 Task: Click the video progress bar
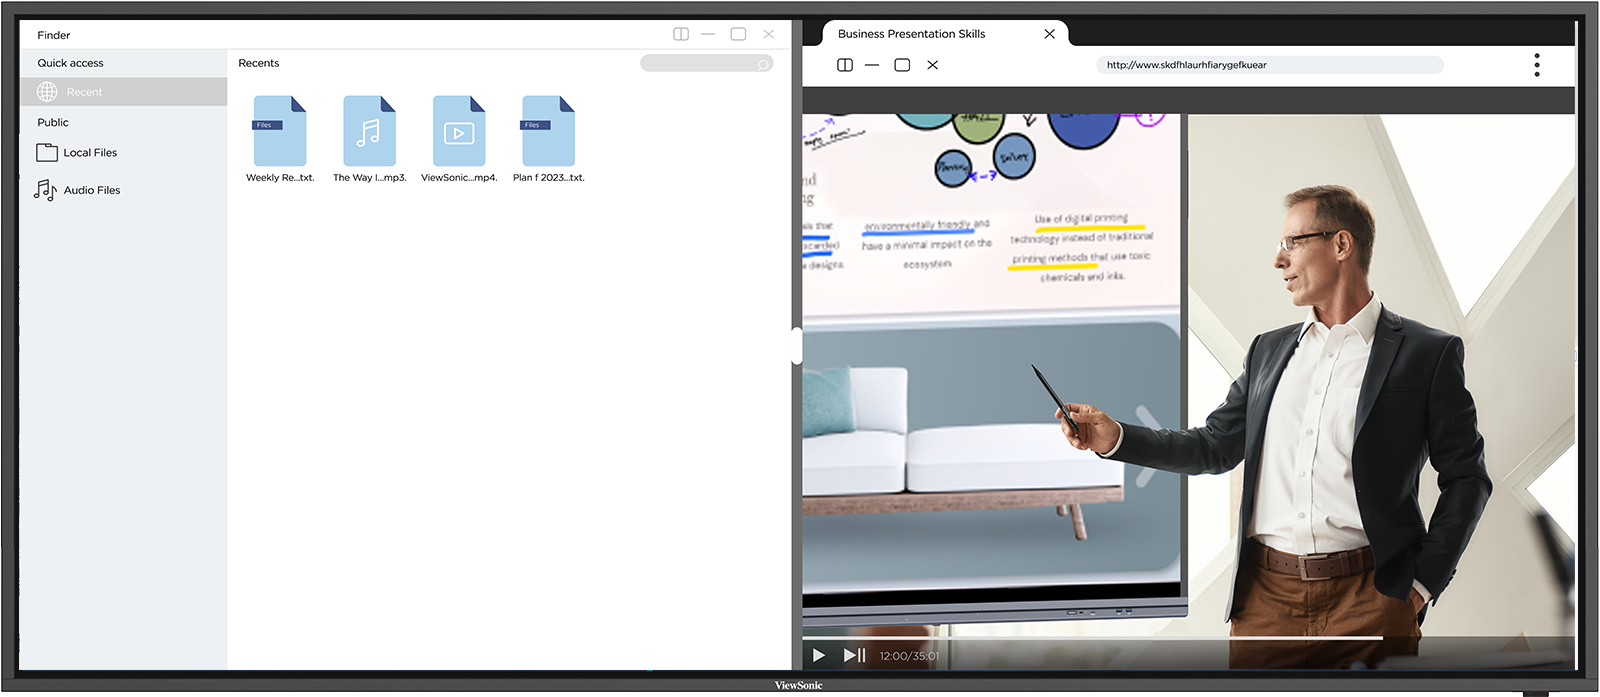coord(1100,638)
